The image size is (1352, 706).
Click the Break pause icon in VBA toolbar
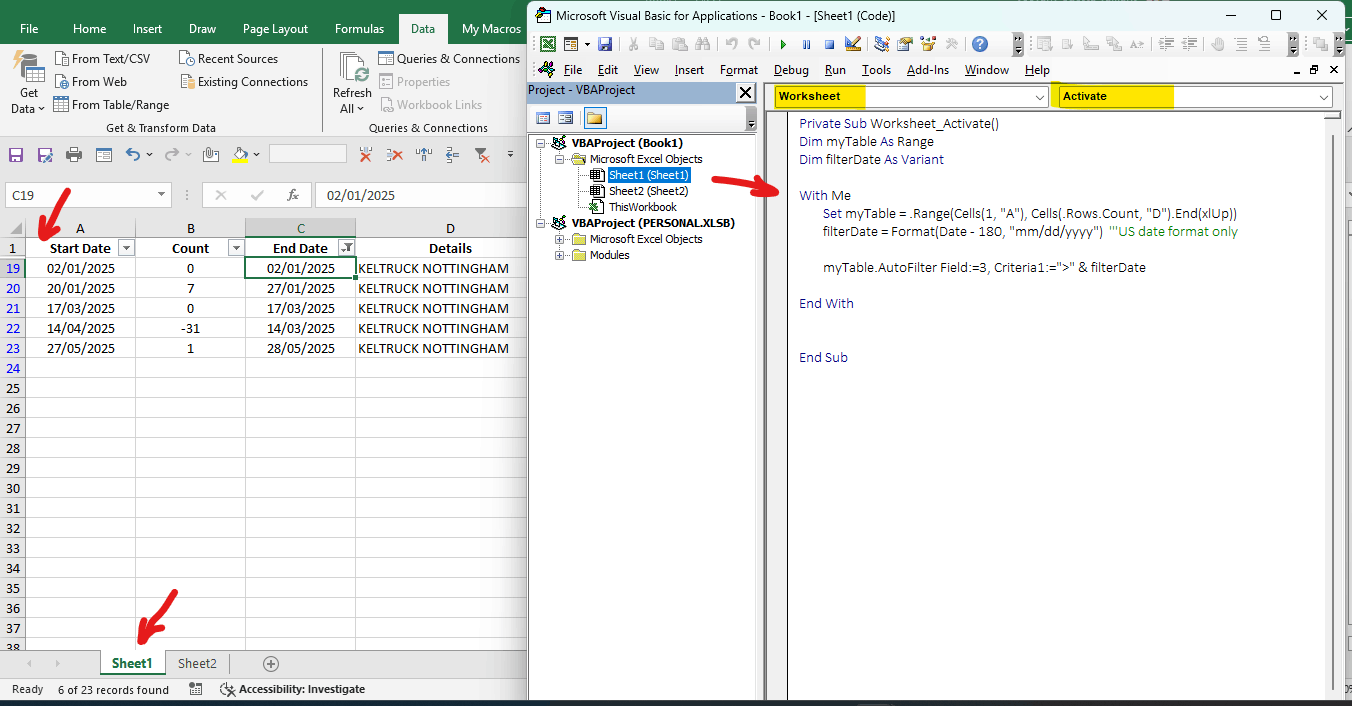pyautogui.click(x=806, y=44)
